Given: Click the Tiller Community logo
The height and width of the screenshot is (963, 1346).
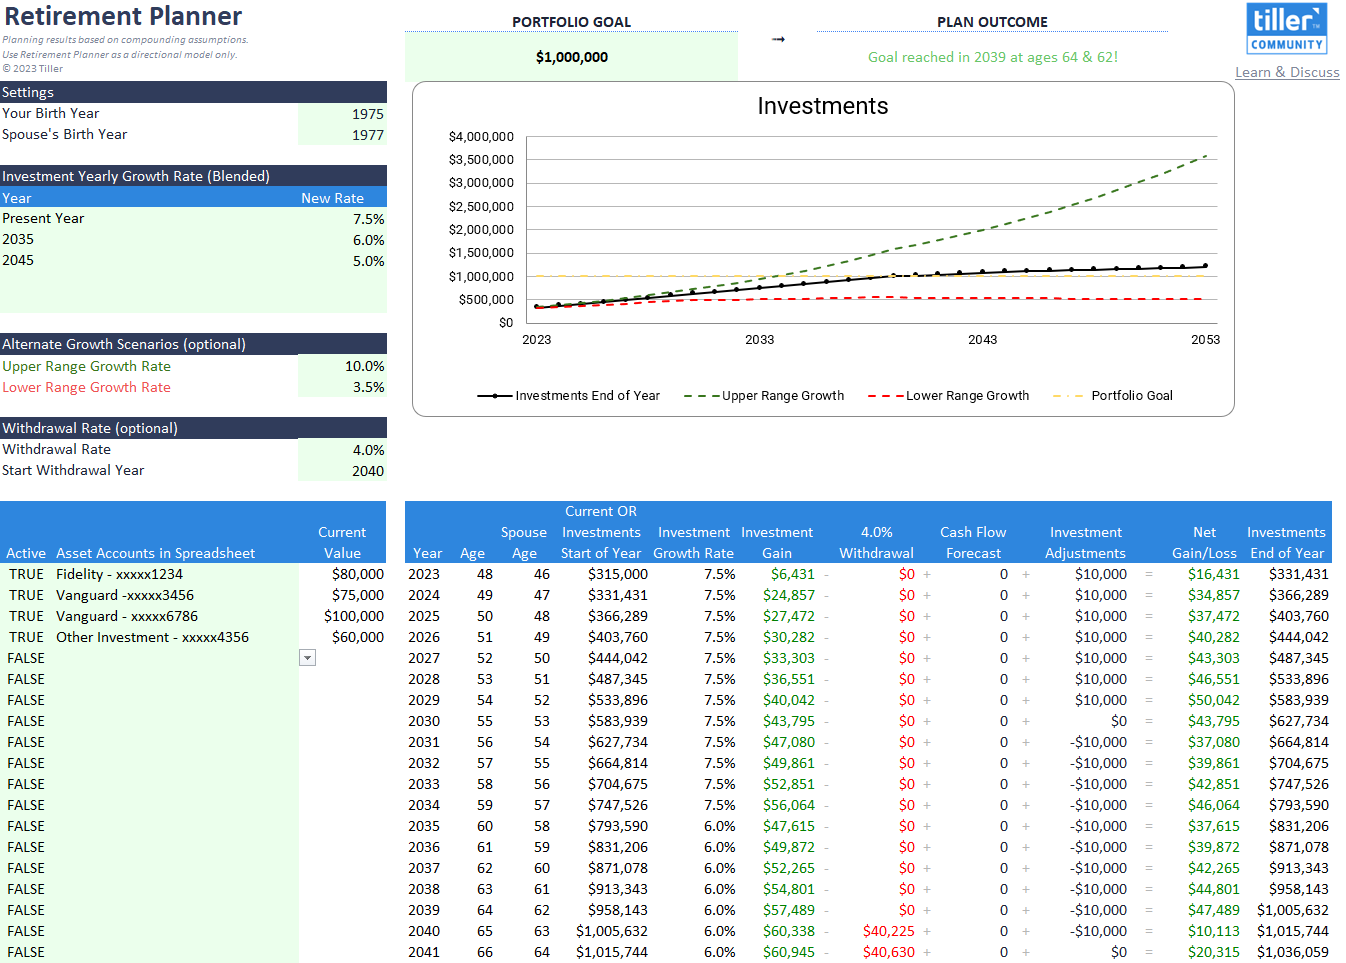Looking at the screenshot, I should [x=1286, y=28].
